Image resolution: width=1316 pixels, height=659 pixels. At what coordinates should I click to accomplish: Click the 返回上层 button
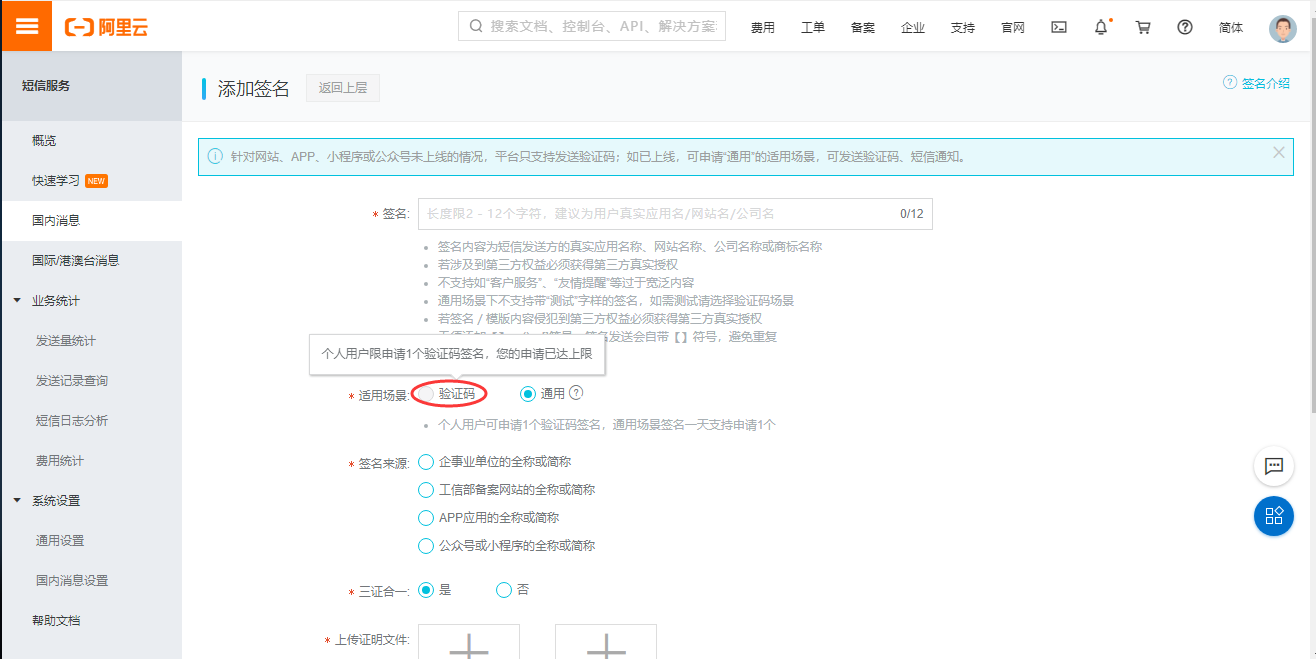pos(342,88)
